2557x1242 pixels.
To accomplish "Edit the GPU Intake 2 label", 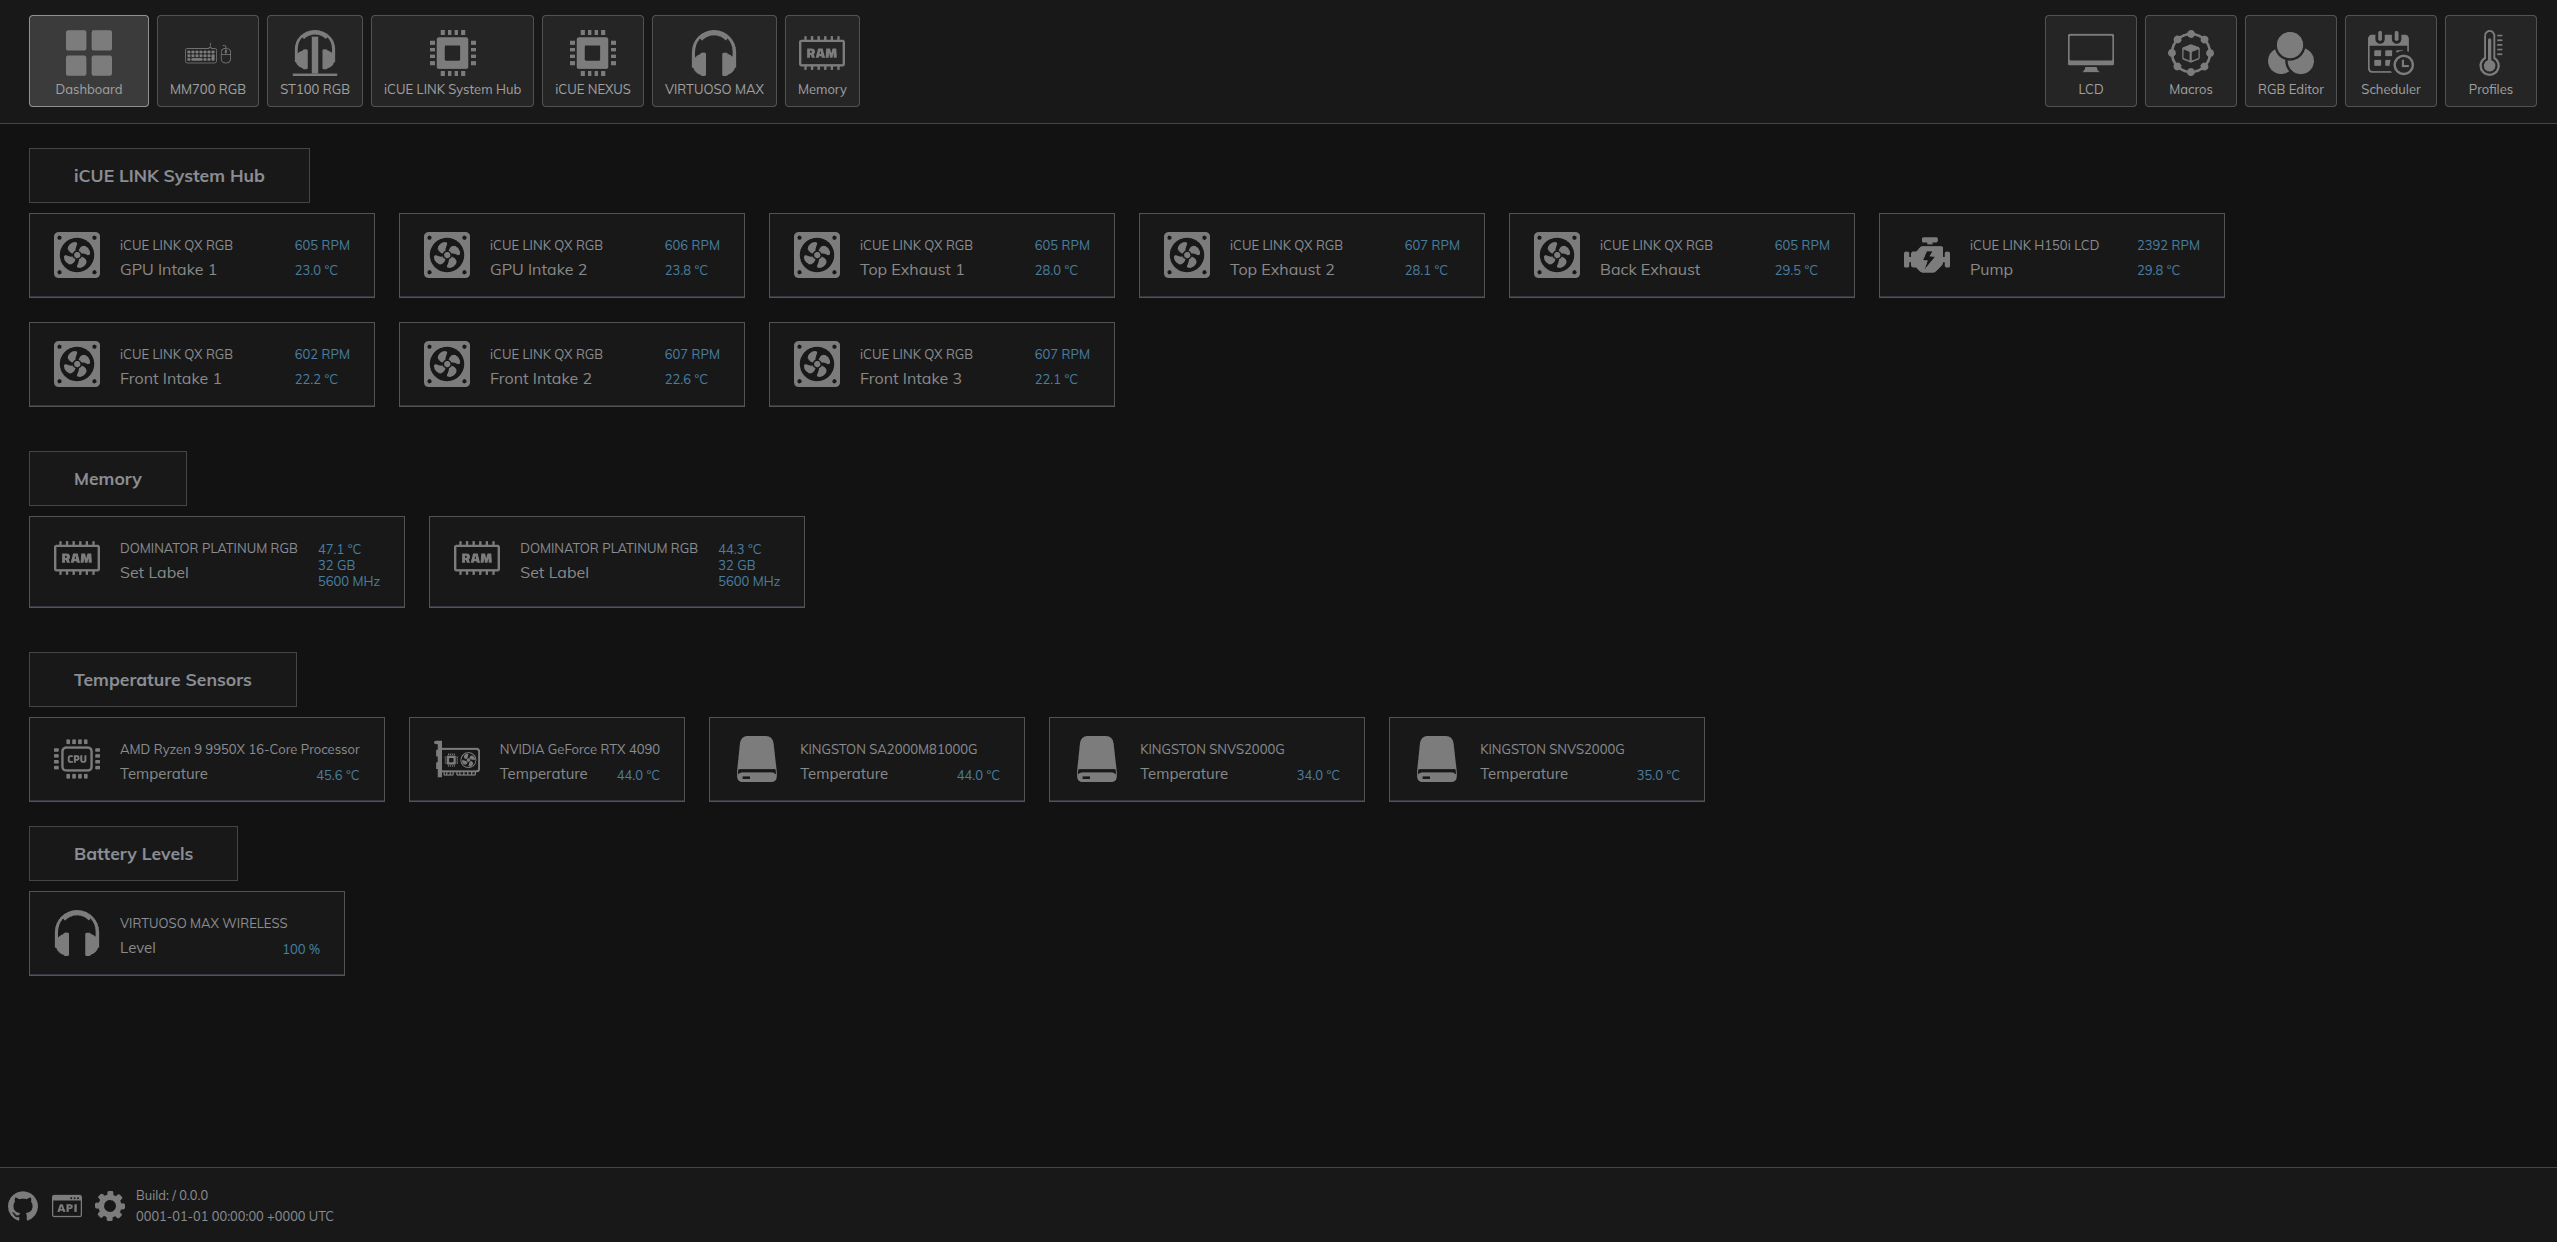I will 538,270.
